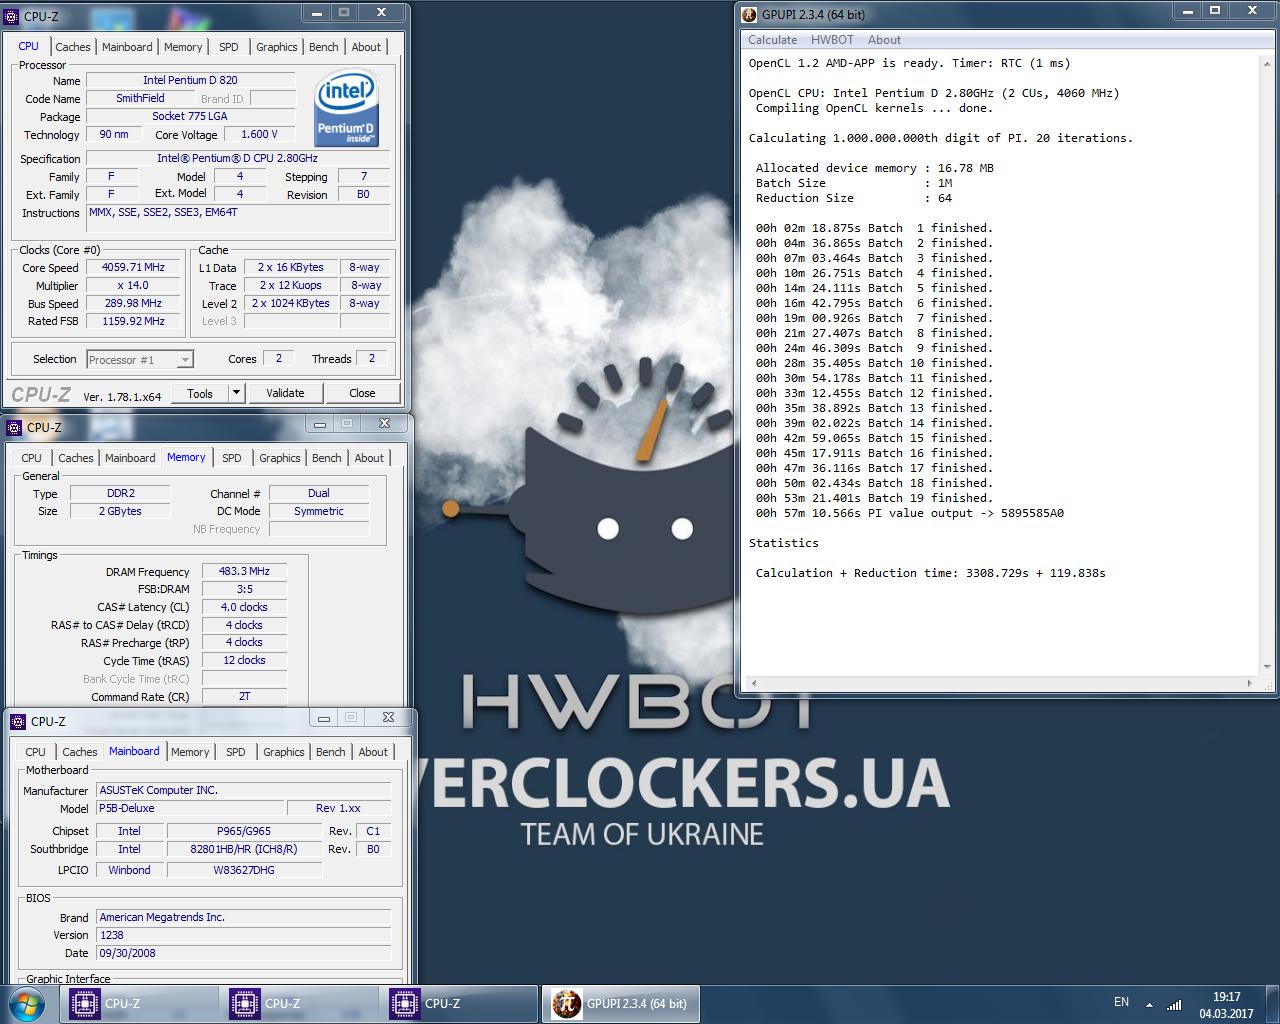The height and width of the screenshot is (1024, 1280).
Task: Click the processor name Intel Pentium D 820
Action: click(190, 80)
